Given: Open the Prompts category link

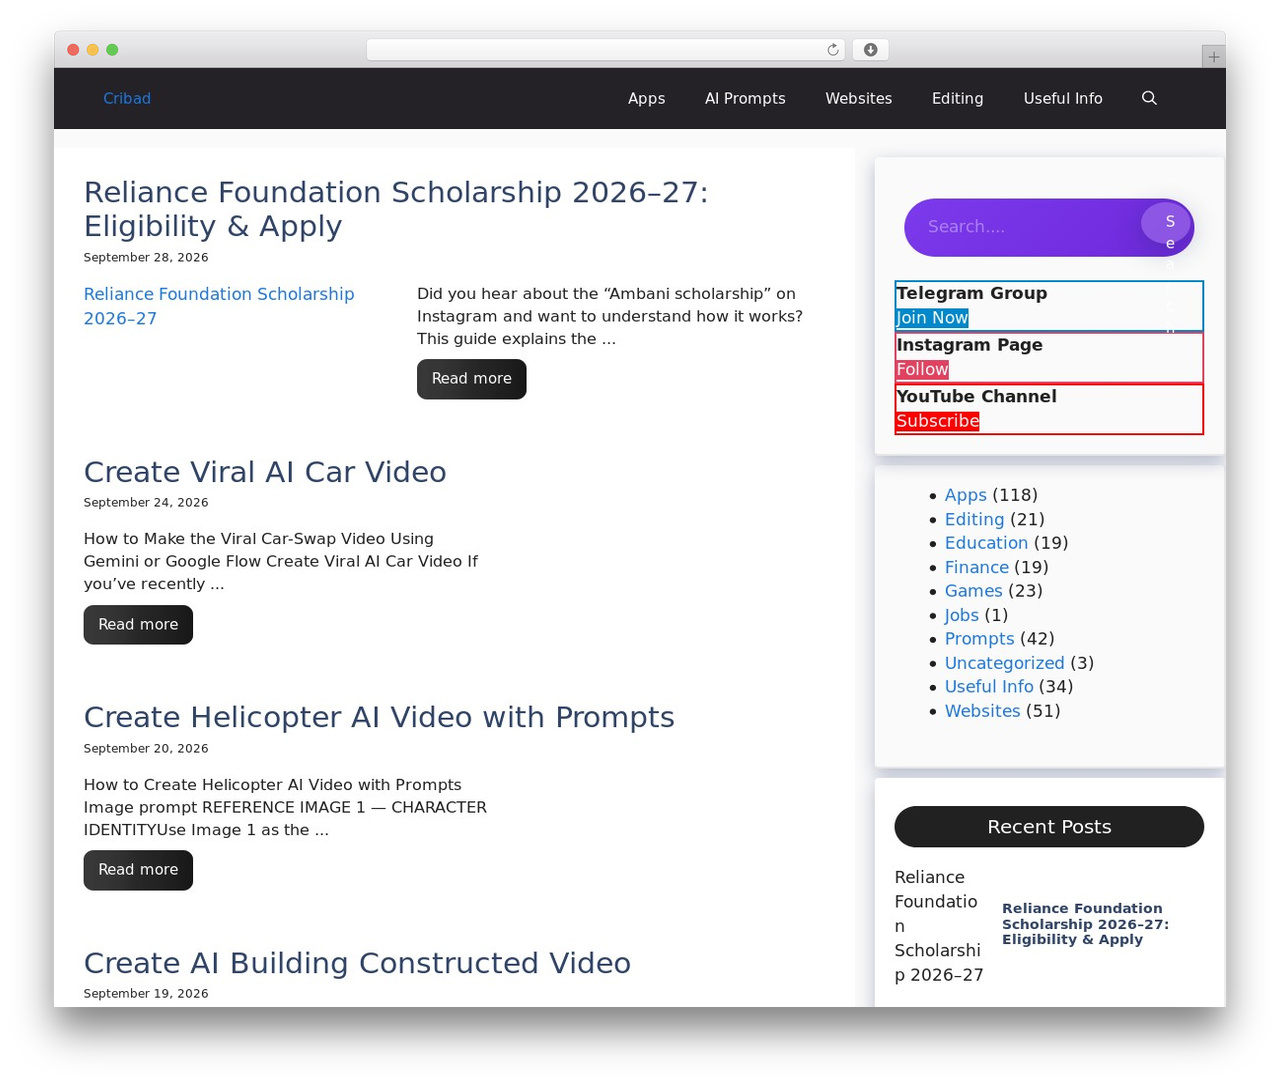Looking at the screenshot, I should point(979,639).
